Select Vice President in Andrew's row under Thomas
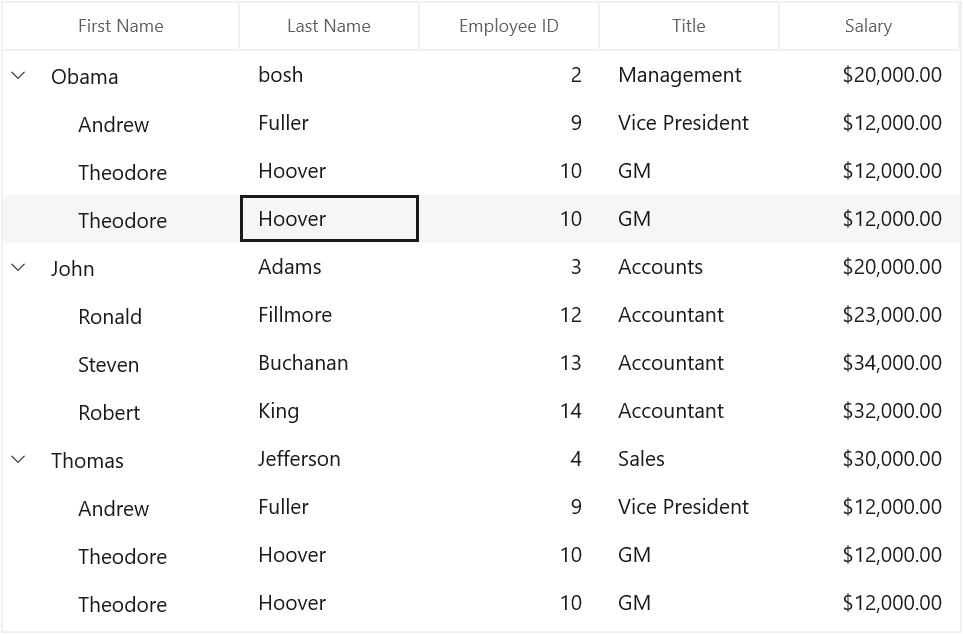 [688, 506]
